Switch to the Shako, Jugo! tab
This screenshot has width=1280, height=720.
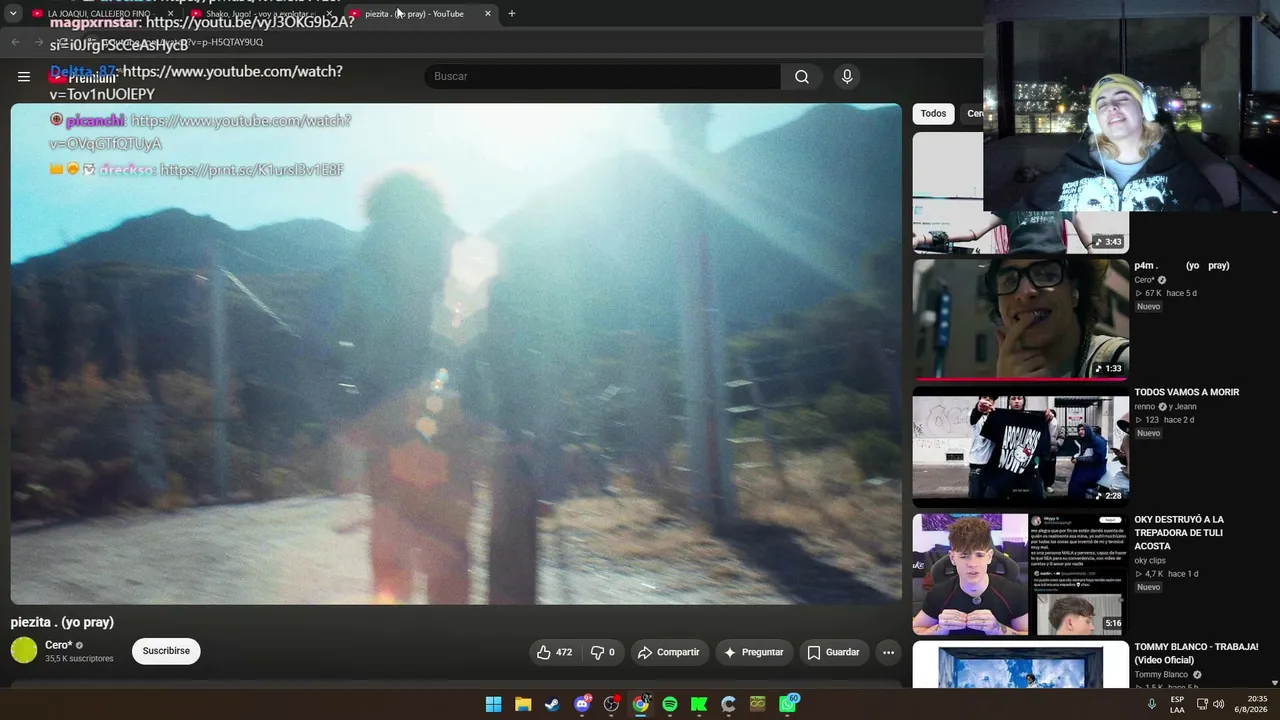pos(262,14)
